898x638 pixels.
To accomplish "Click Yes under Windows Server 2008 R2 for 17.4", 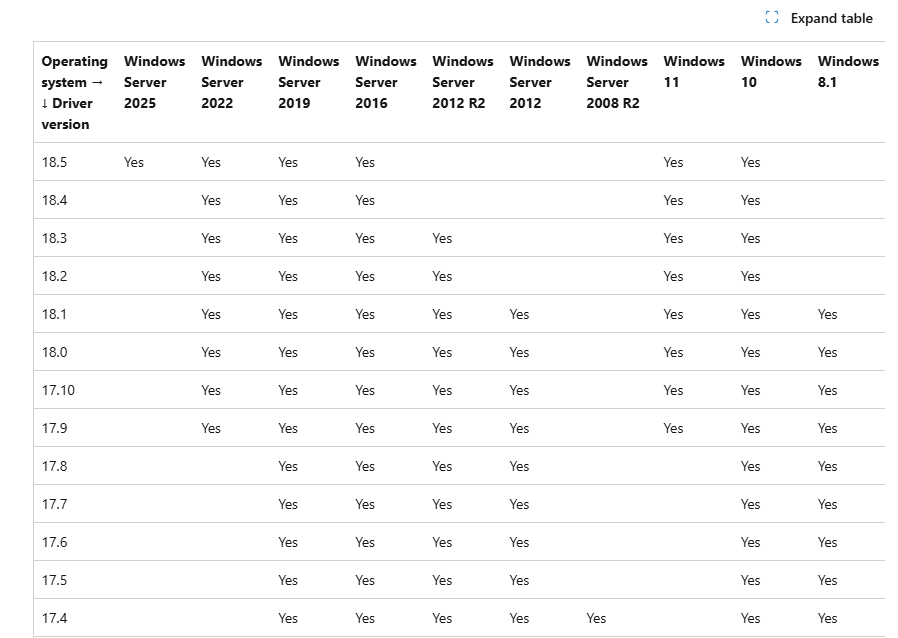I will [x=596, y=618].
